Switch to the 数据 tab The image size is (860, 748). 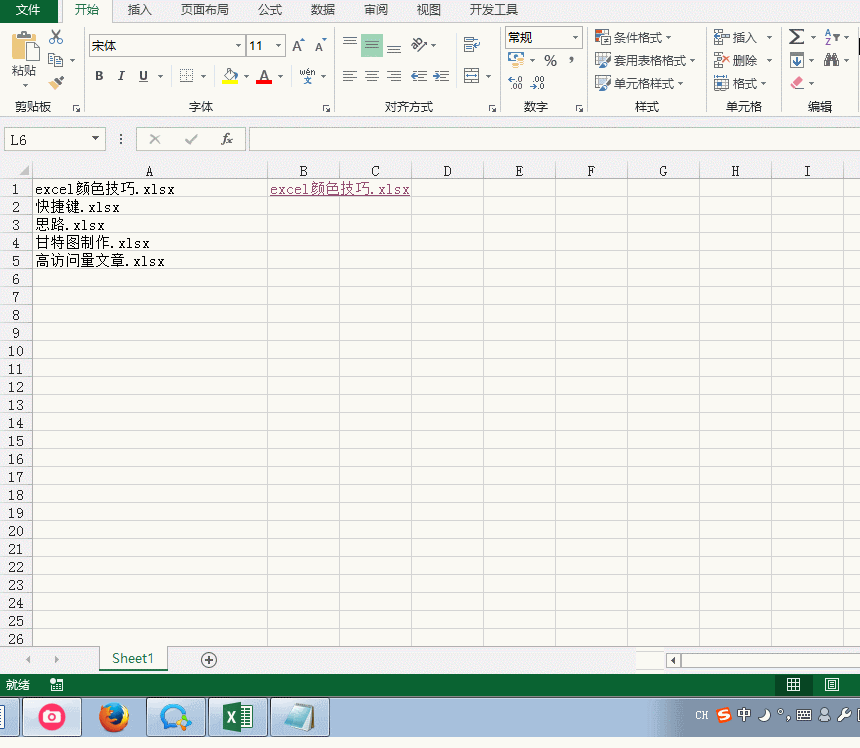click(322, 10)
